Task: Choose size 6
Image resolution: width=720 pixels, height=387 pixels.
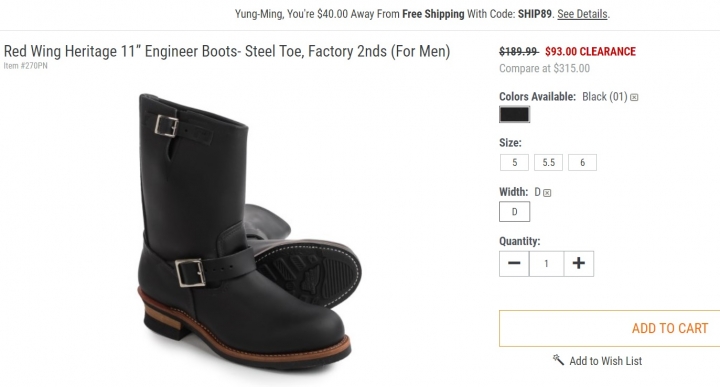Action: pyautogui.click(x=582, y=163)
